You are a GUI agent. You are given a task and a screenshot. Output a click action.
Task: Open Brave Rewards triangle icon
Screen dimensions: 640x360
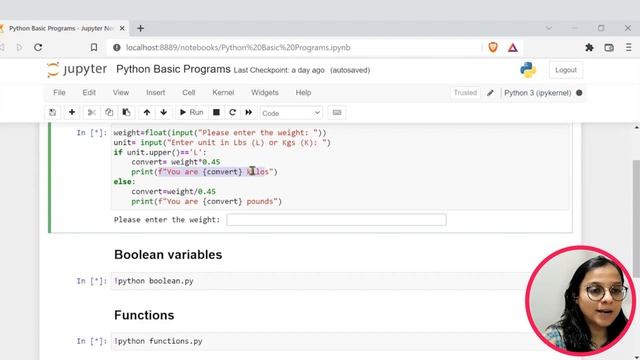click(x=513, y=48)
